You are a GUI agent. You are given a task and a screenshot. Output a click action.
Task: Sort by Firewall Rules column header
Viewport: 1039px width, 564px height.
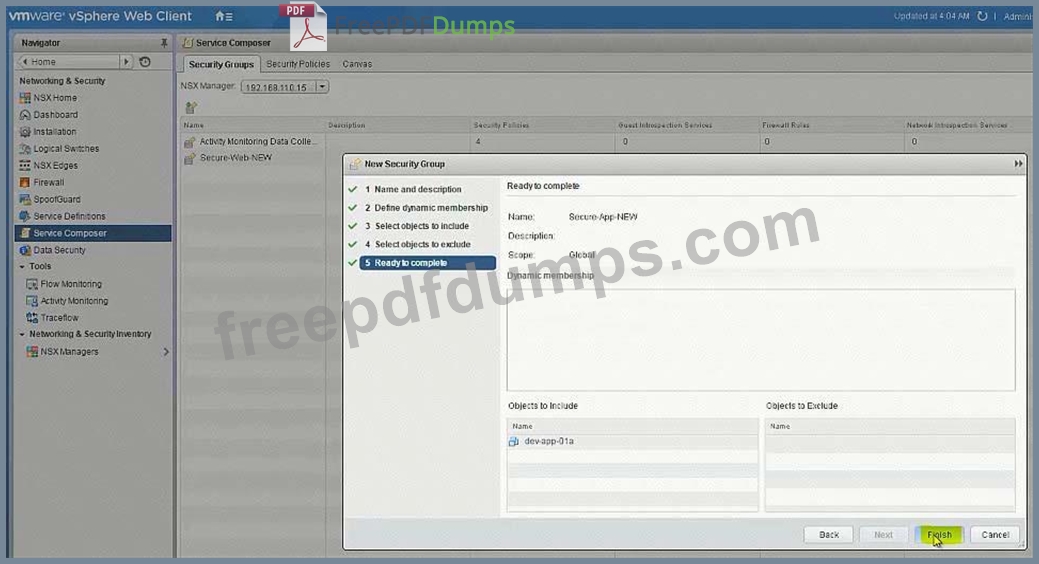[786, 125]
